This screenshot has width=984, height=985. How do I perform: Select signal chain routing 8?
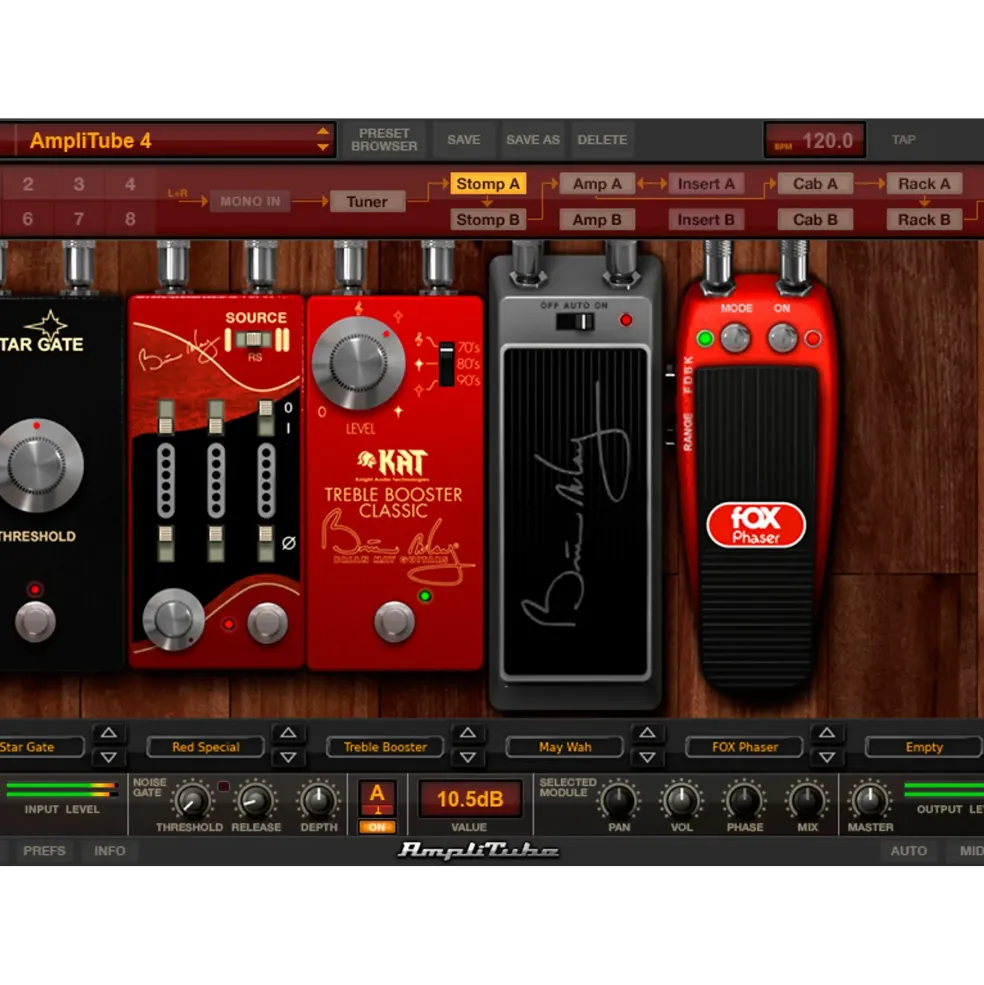click(x=130, y=219)
